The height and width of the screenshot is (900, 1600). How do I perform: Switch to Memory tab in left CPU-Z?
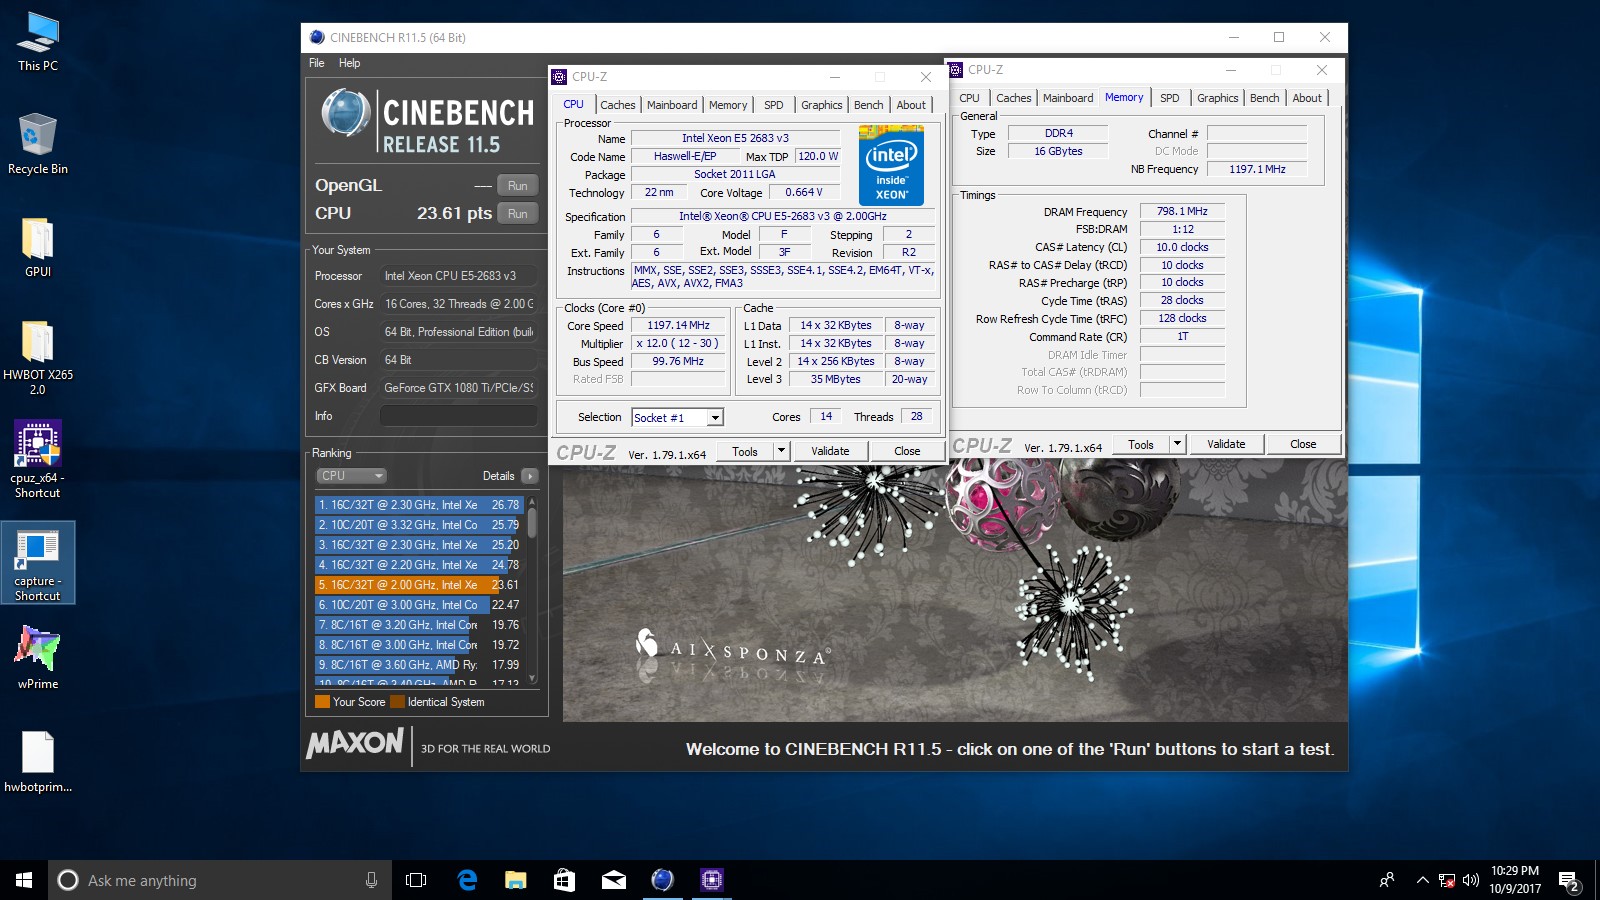(728, 105)
